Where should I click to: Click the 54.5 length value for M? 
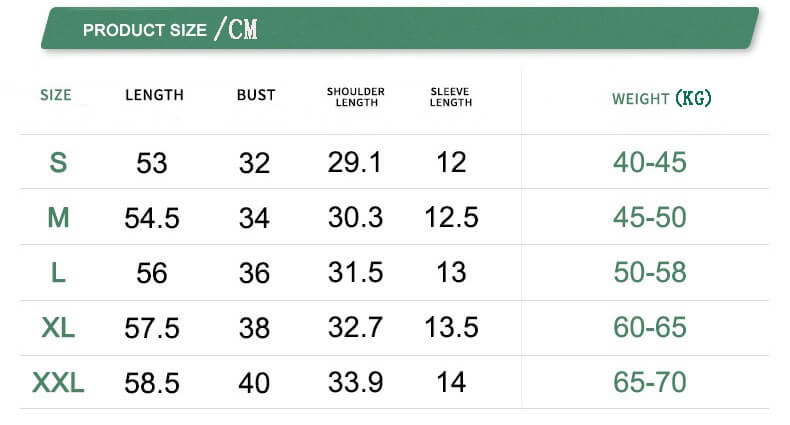pyautogui.click(x=152, y=218)
